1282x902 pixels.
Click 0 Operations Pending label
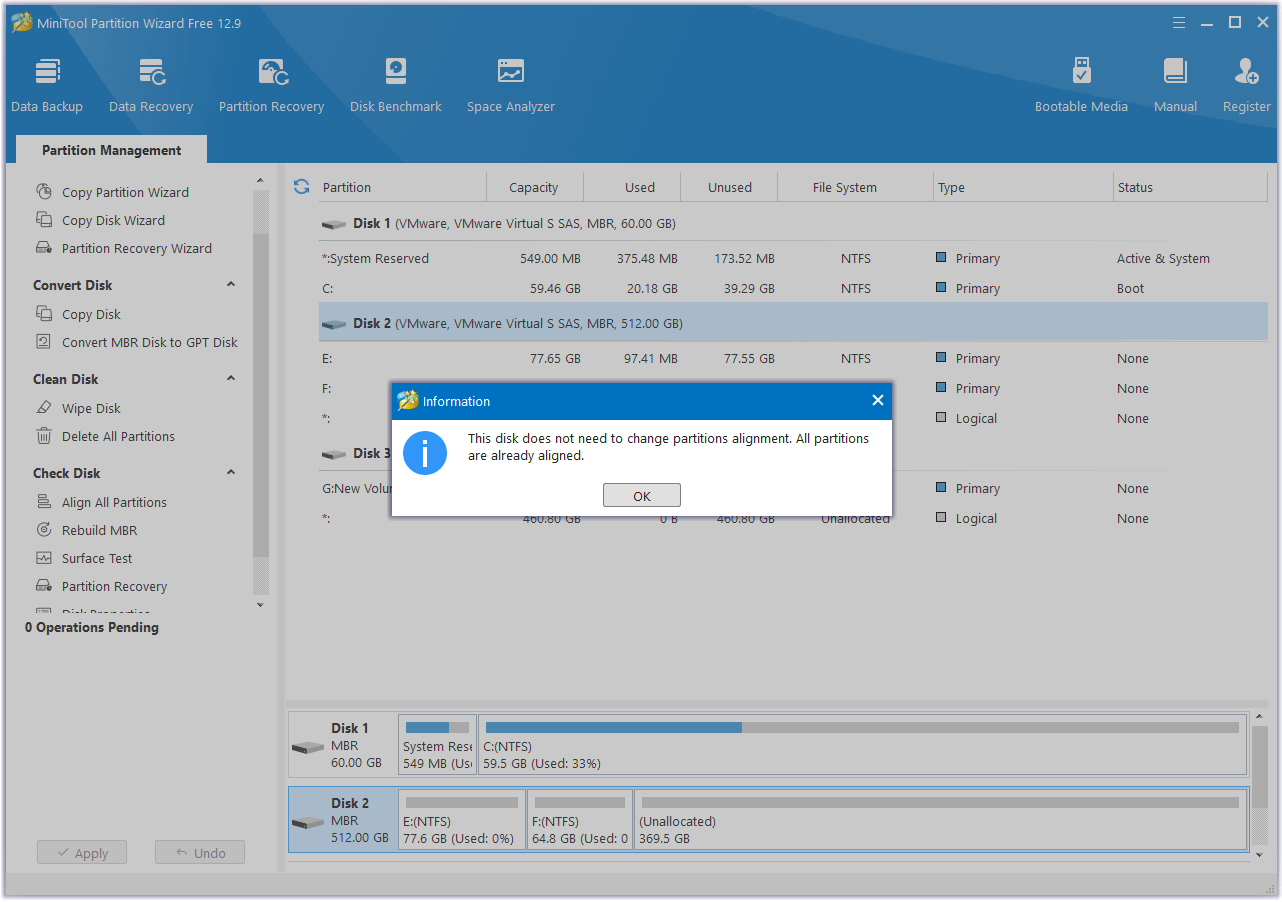[x=92, y=627]
